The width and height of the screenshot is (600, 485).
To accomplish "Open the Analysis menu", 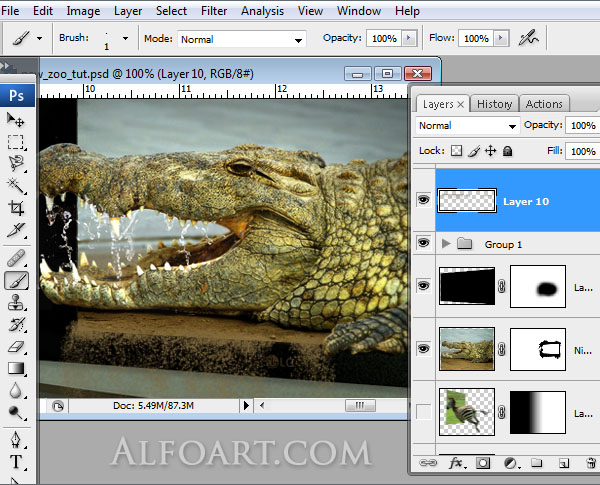I will (x=262, y=11).
